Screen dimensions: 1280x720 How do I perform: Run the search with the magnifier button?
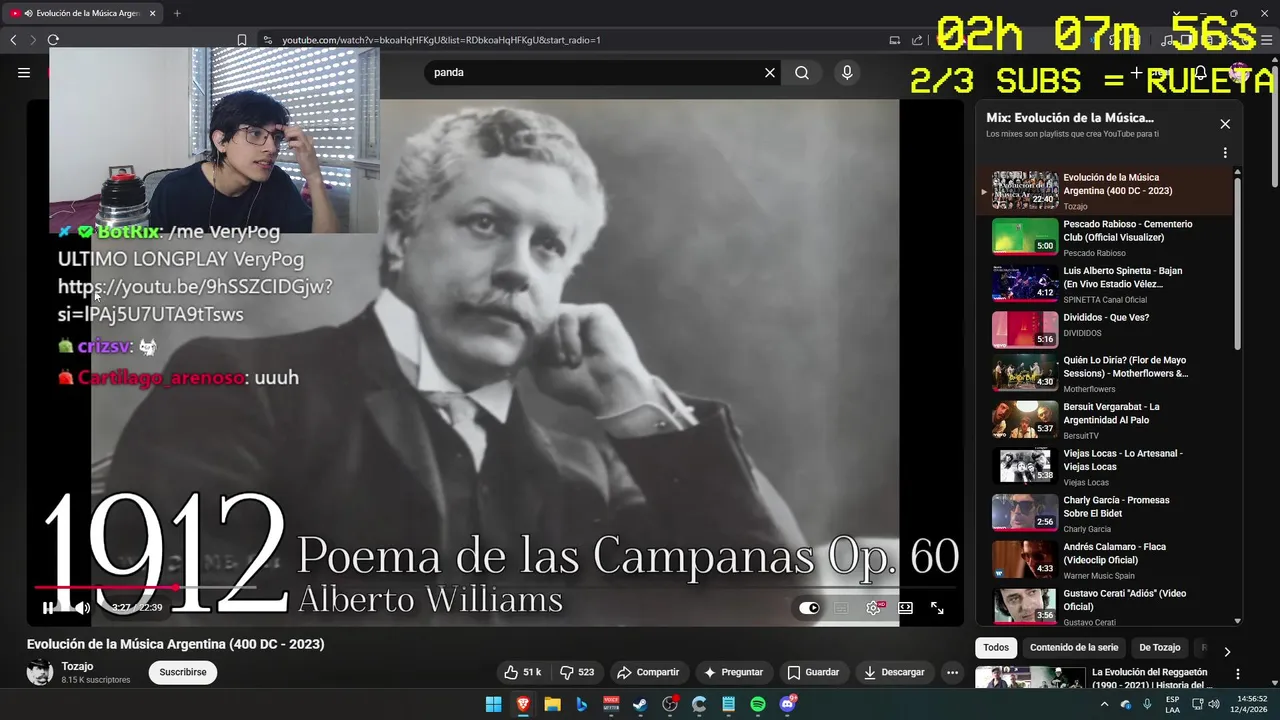coord(802,72)
